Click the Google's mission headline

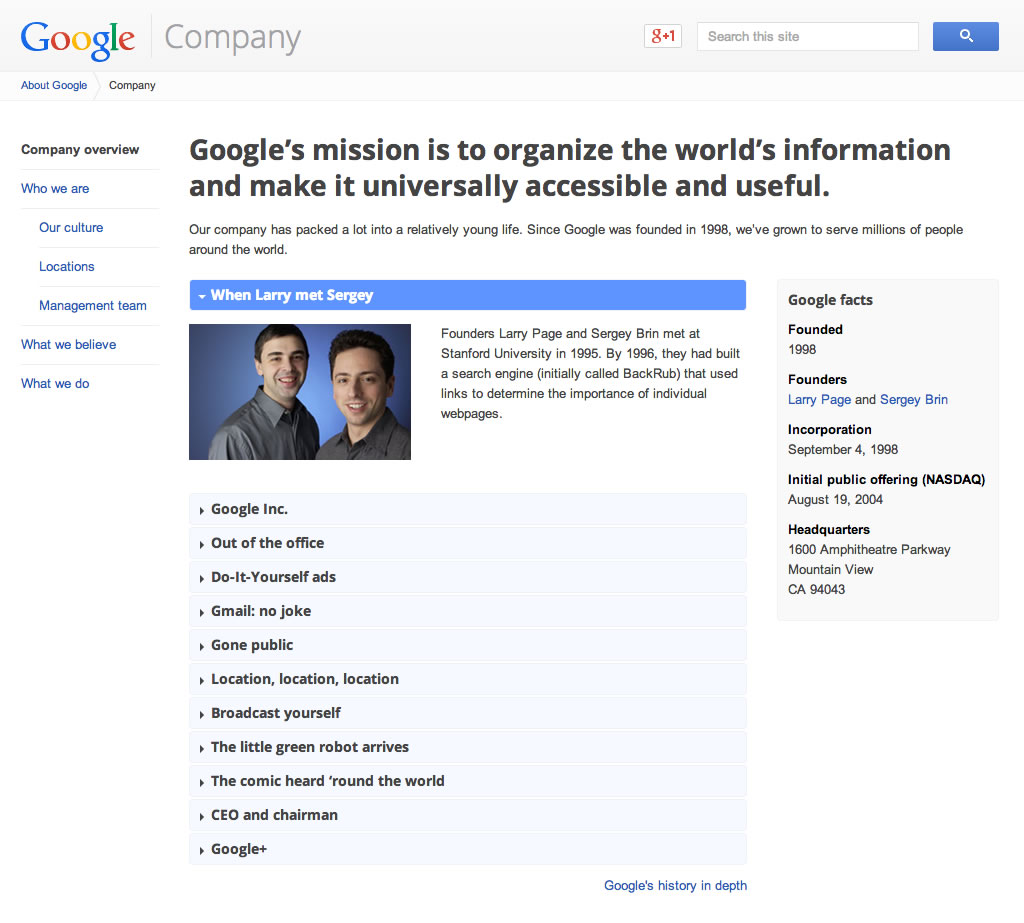(x=569, y=168)
